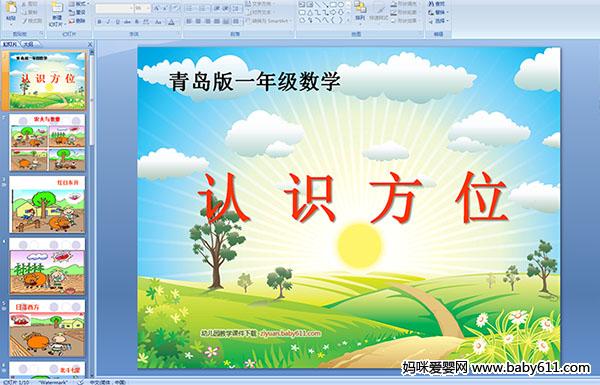The image size is (600, 385).
Task: Toggle Underline formatting
Action: coord(117,22)
